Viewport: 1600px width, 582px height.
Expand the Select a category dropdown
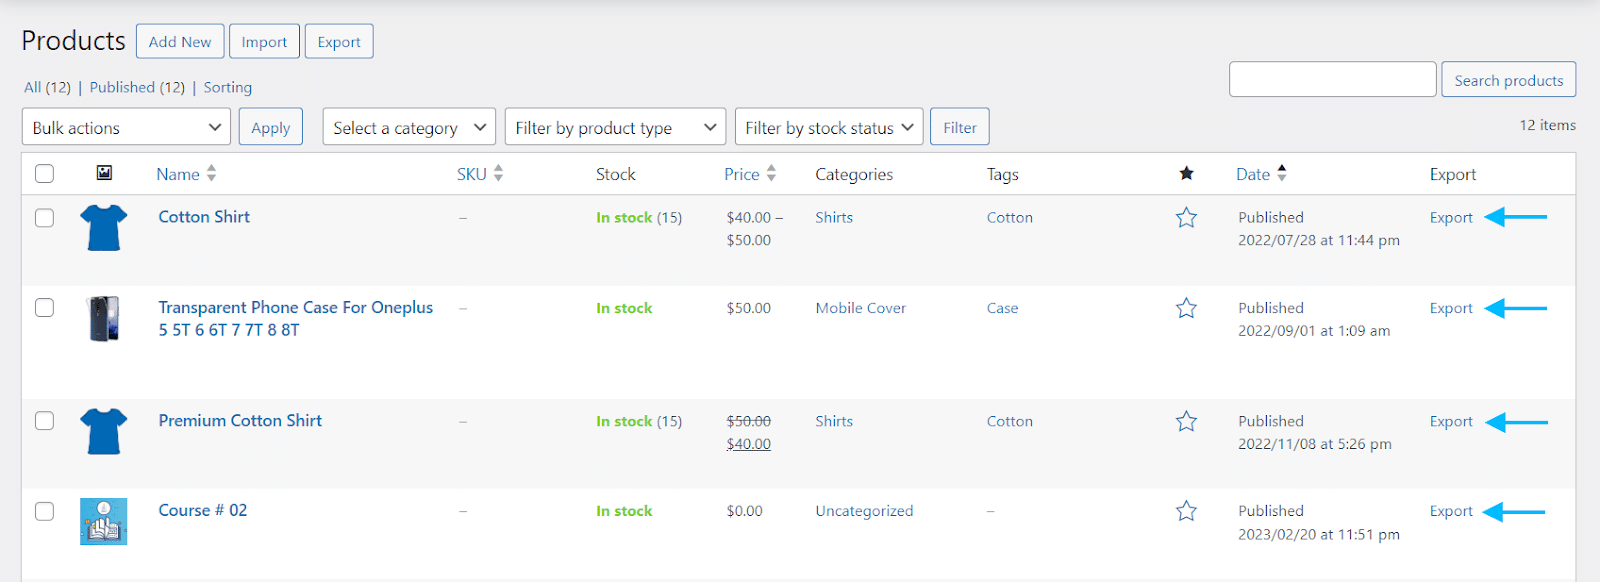click(x=409, y=127)
